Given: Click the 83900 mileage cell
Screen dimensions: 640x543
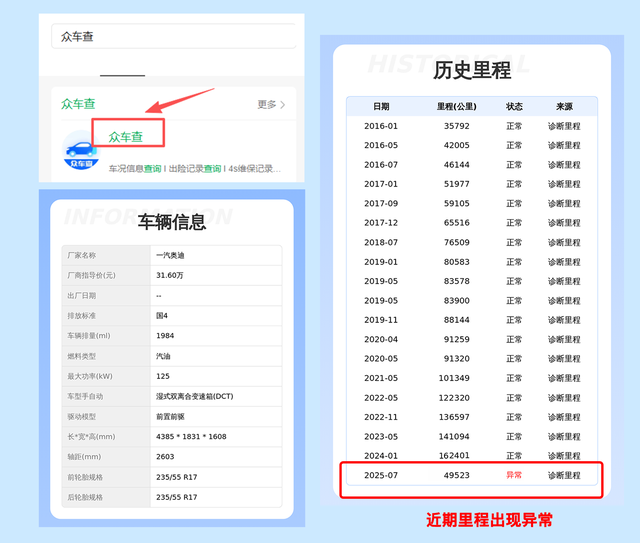Looking at the screenshot, I should pos(457,300).
